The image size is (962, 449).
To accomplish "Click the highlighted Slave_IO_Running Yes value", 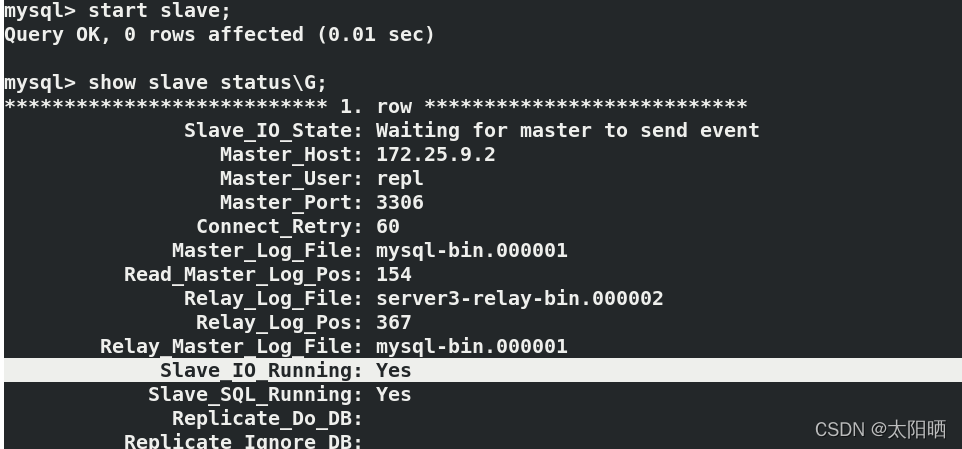I will click(x=393, y=370).
